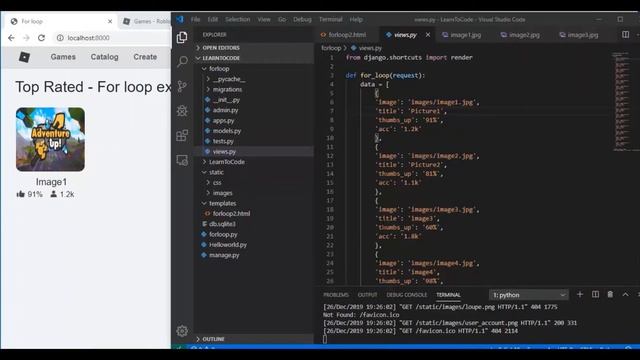This screenshot has height=360, width=640.
Task: Click the Catalog link in navbar
Action: [x=104, y=57]
